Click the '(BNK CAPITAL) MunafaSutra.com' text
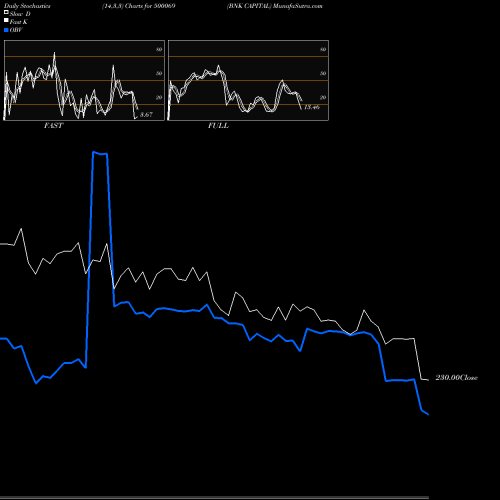 tap(275, 6)
